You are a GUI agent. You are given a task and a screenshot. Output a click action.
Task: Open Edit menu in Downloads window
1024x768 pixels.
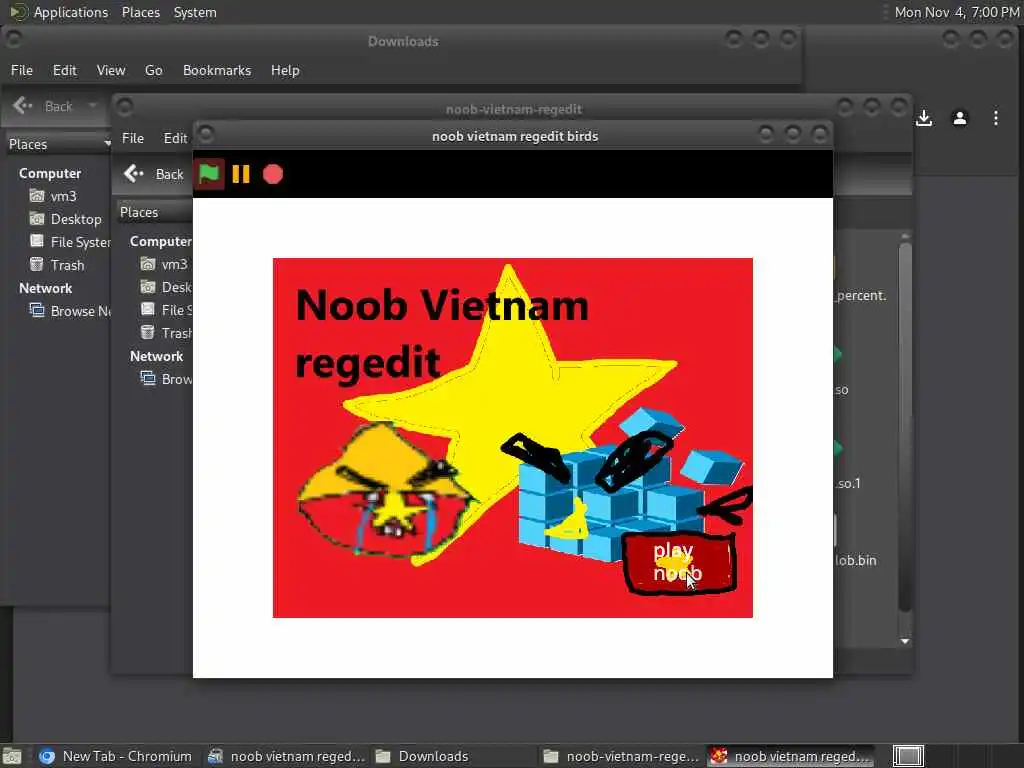click(65, 70)
